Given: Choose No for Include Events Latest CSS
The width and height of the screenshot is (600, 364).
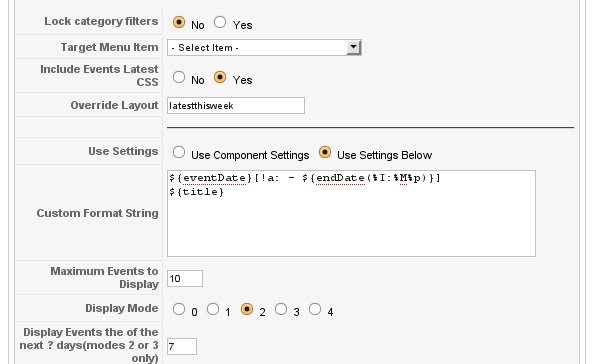Looking at the screenshot, I should (179, 77).
